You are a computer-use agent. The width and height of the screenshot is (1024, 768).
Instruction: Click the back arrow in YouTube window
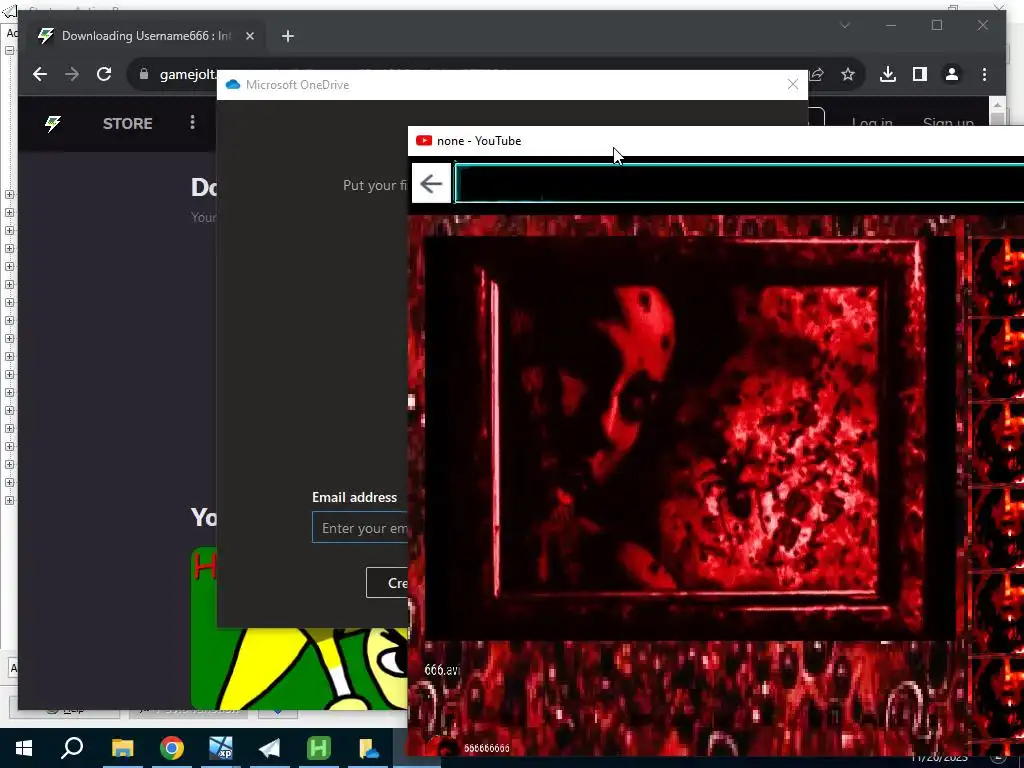[x=431, y=184]
